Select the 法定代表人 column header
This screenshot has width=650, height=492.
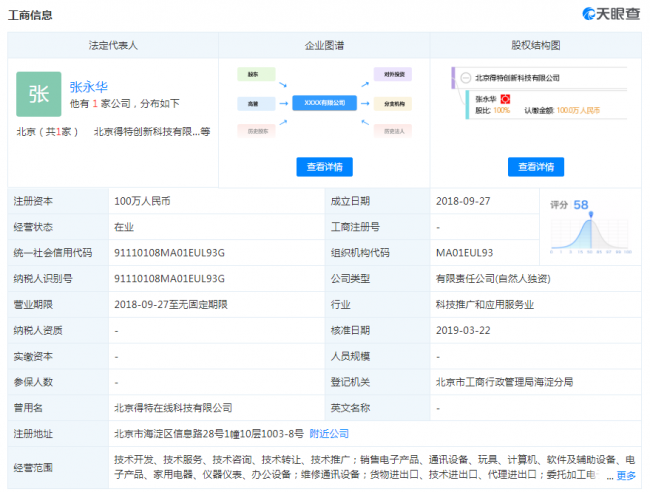[113, 45]
